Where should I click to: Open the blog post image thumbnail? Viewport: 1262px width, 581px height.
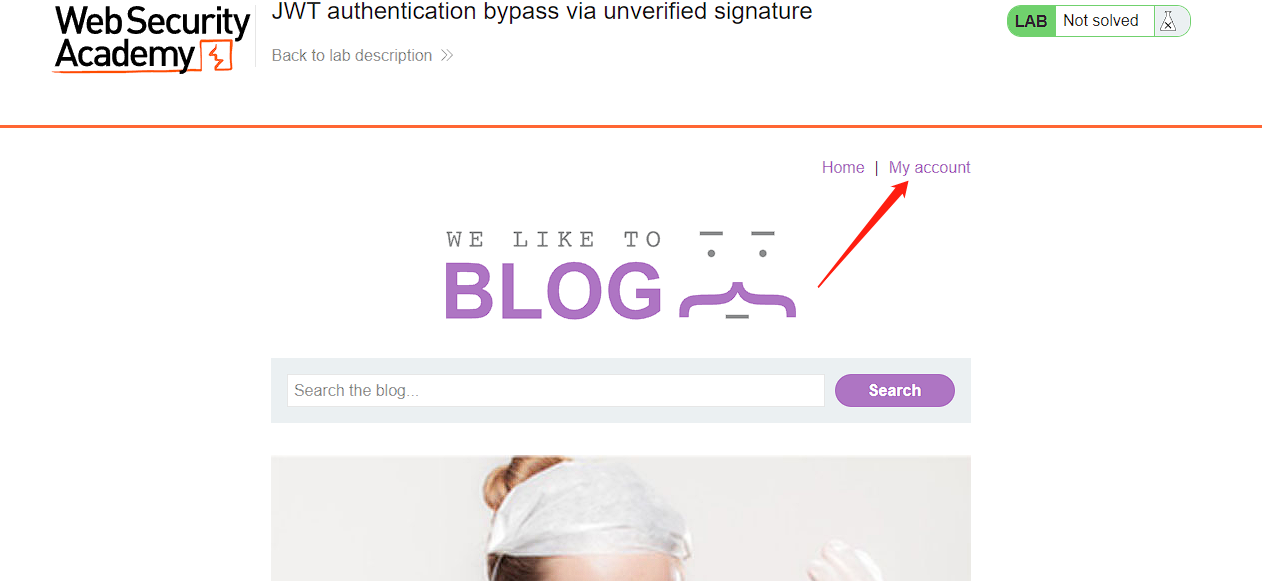[x=621, y=518]
